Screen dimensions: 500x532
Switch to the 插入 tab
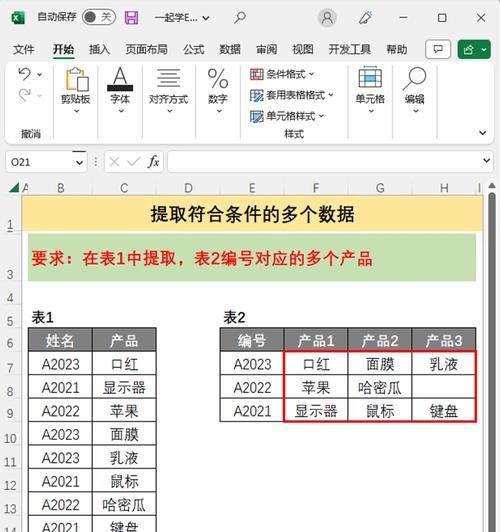[x=99, y=50]
